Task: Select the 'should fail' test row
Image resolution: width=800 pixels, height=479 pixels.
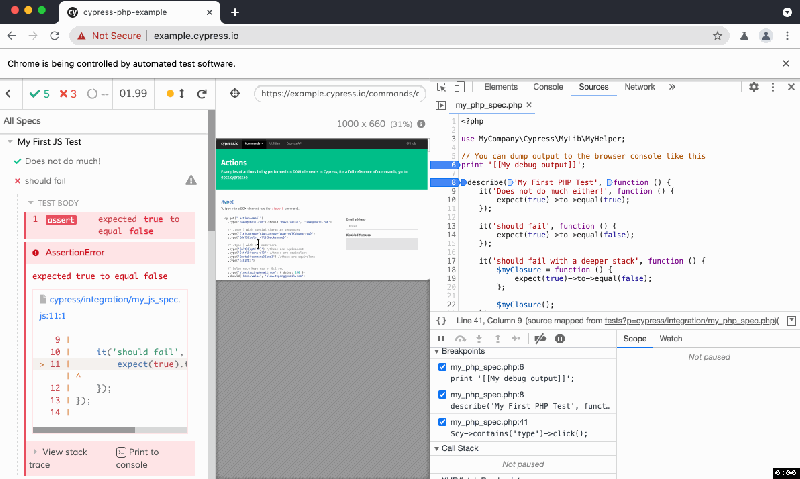Action: pos(104,181)
